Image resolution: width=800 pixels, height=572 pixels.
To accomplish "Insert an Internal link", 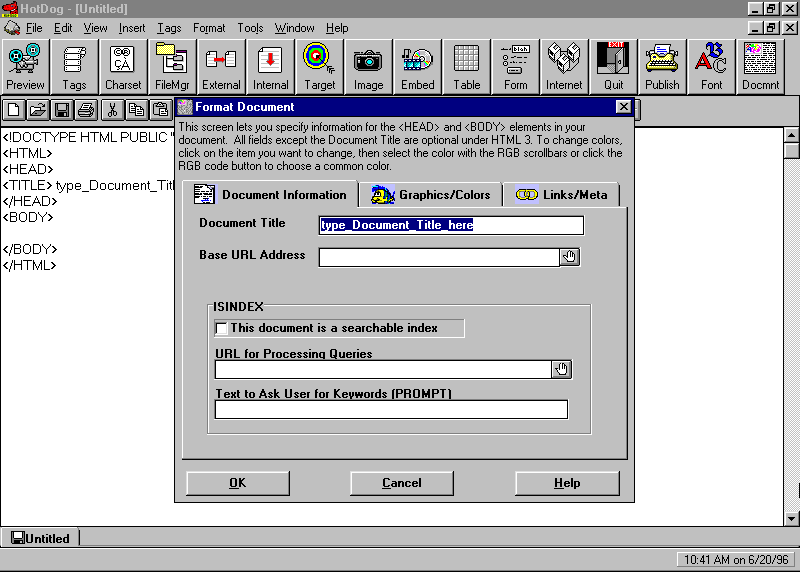I will (x=270, y=67).
